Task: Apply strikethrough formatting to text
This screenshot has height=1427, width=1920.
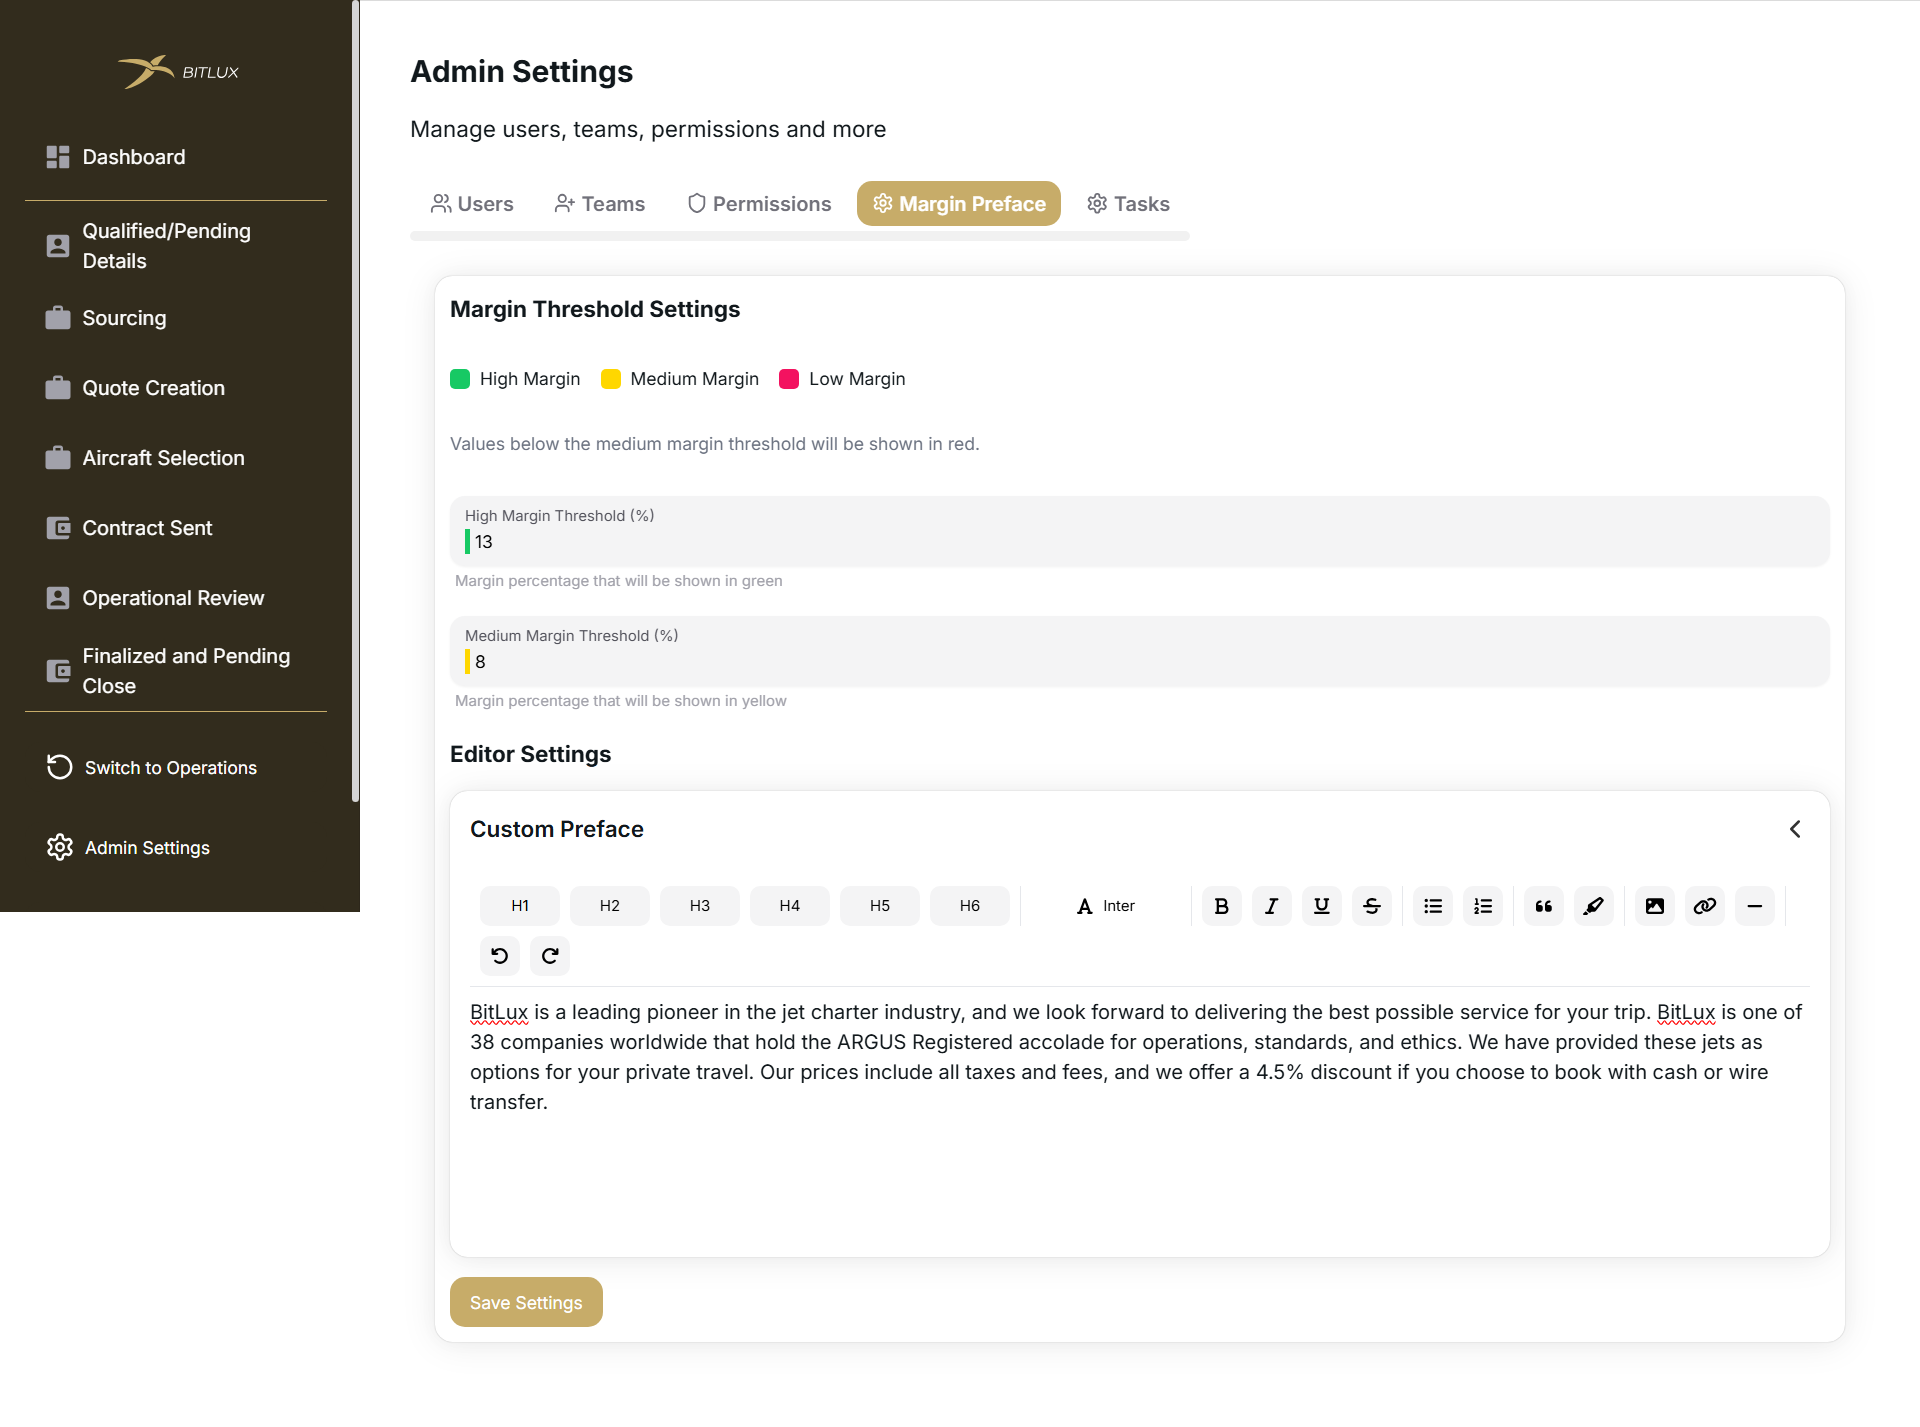Action: point(1371,906)
